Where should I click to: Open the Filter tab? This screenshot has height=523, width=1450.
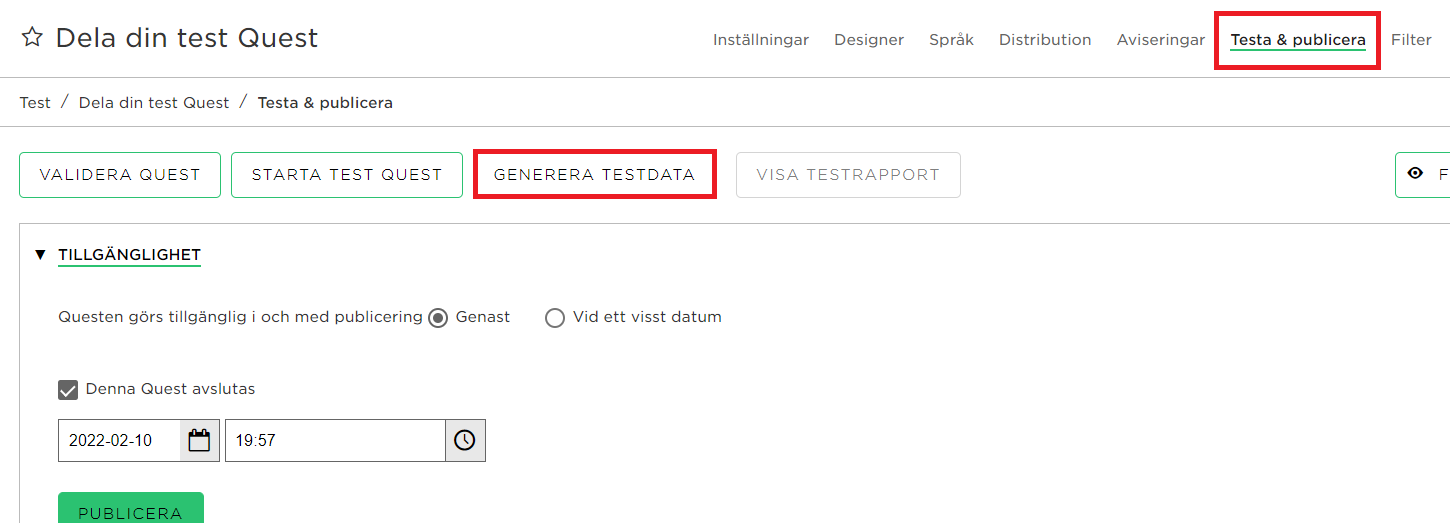(x=1411, y=40)
